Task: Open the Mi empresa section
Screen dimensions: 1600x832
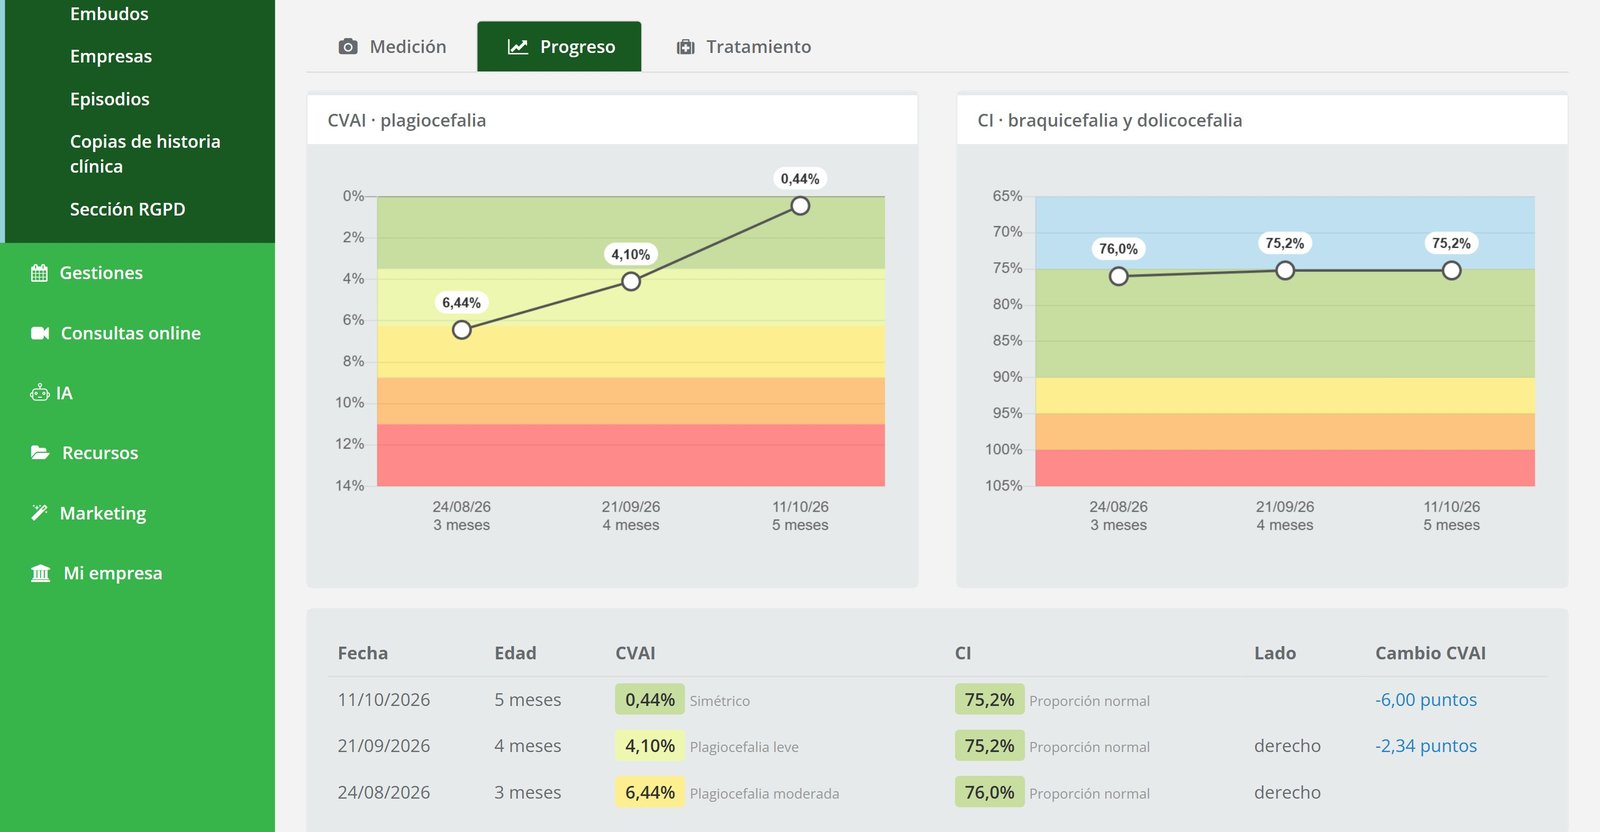Action: point(113,573)
